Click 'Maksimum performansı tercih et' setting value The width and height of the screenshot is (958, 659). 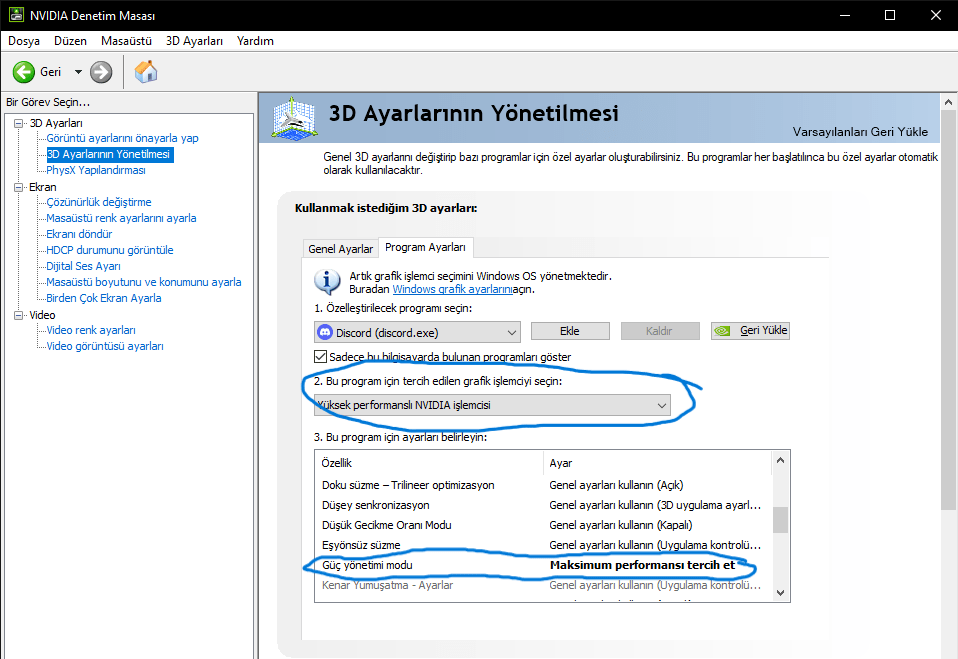click(x=643, y=565)
